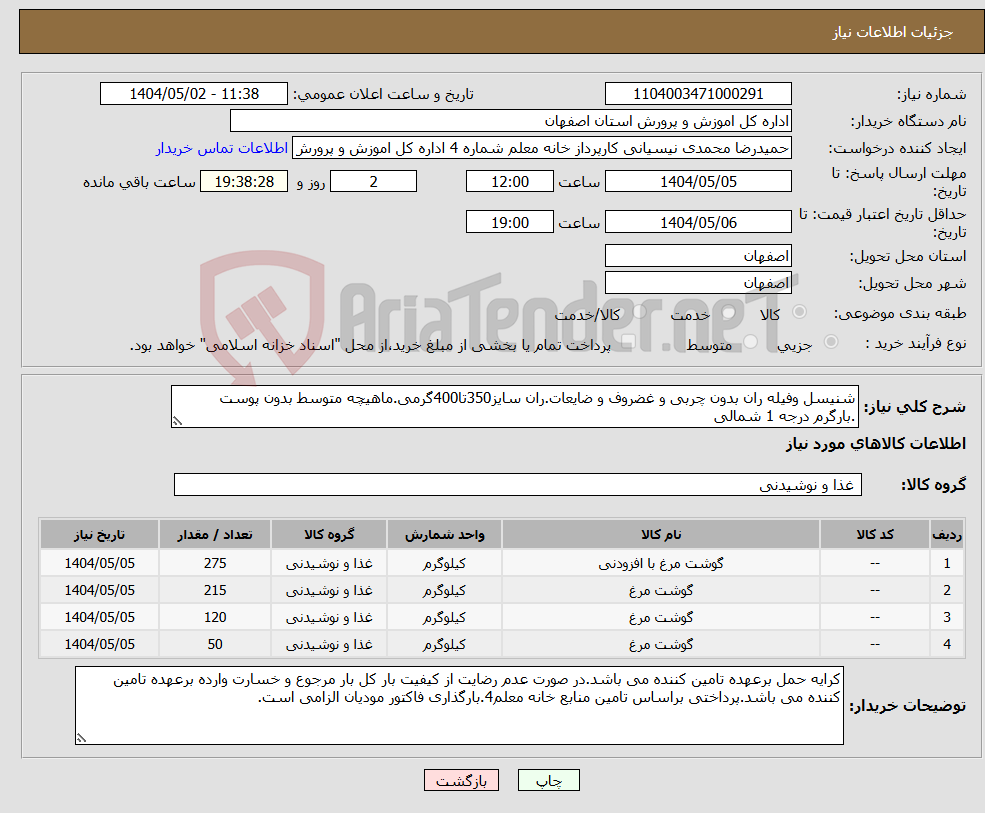
Task: Click the اصفهان delivery city field
Action: (x=698, y=282)
